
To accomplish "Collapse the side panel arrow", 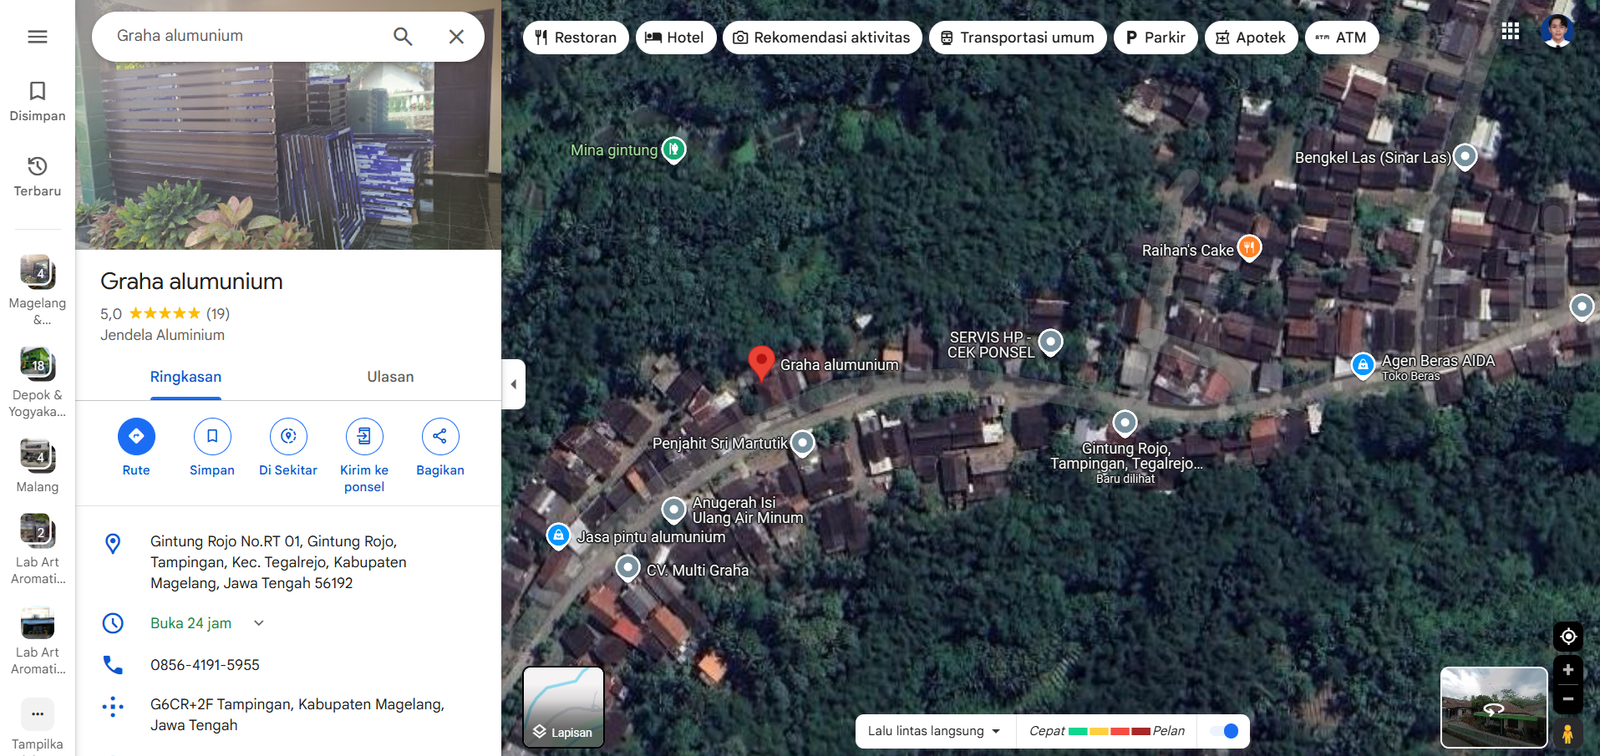I will 513,384.
